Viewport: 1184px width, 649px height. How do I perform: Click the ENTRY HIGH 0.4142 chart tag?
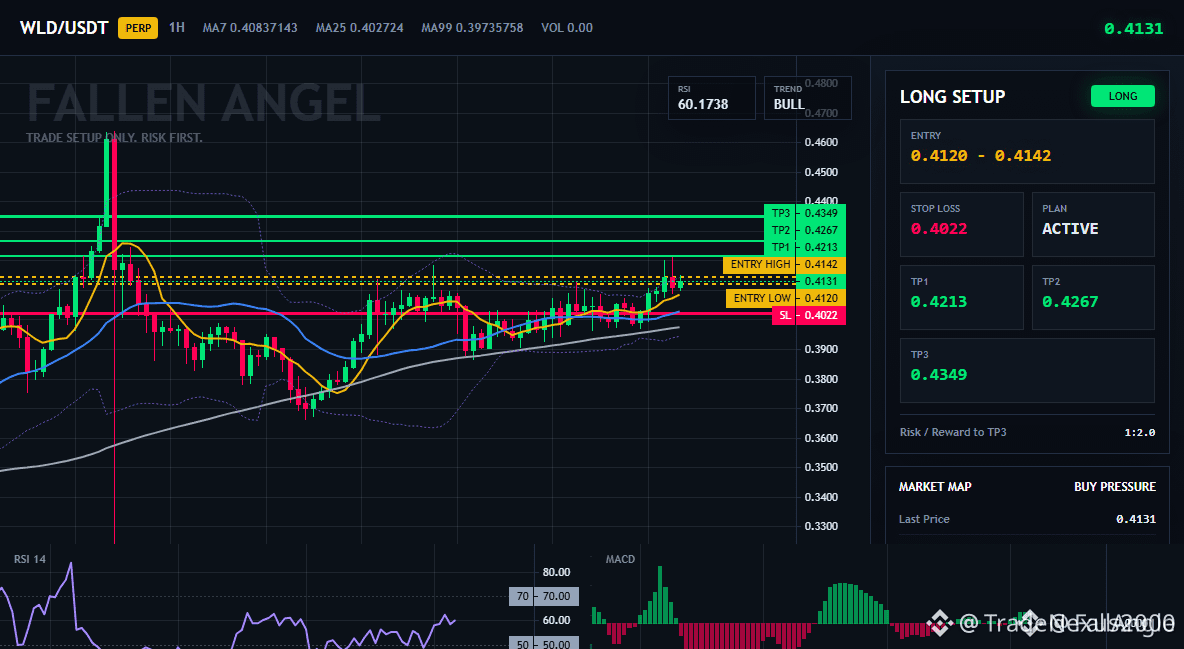pyautogui.click(x=785, y=264)
